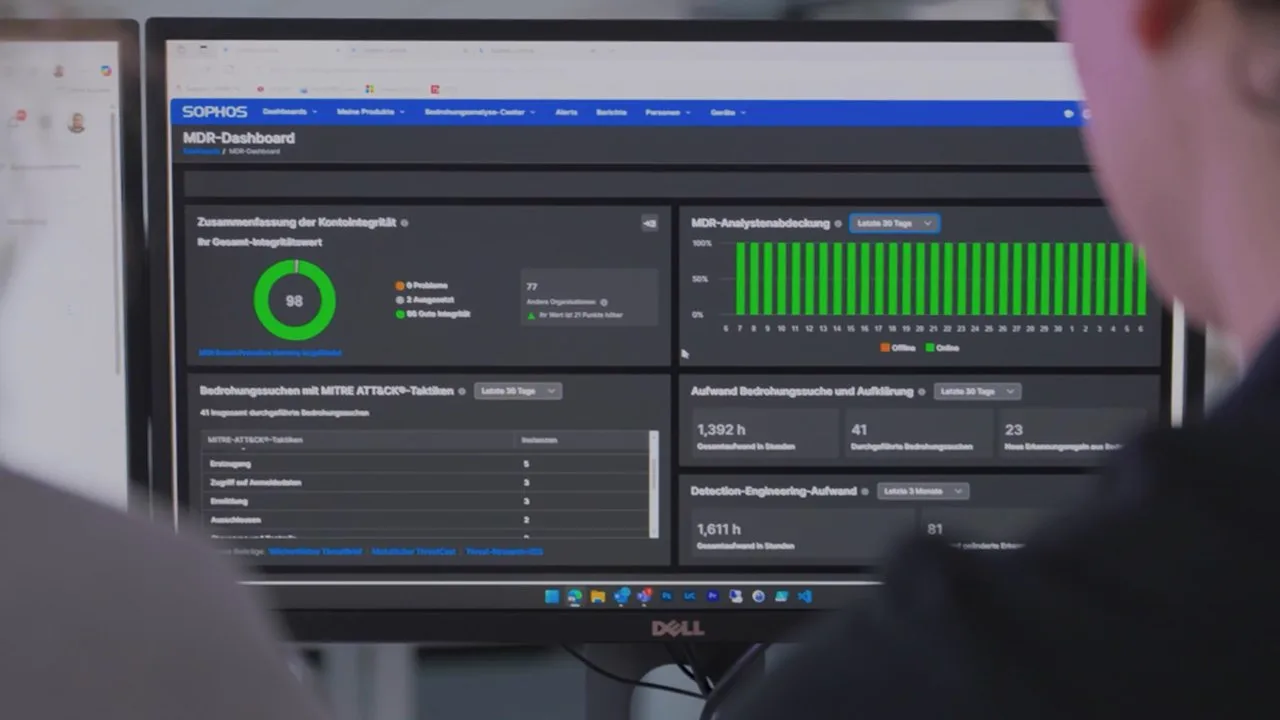This screenshot has width=1280, height=720.
Task: Select the Probleme legend entry
Action: (x=422, y=286)
